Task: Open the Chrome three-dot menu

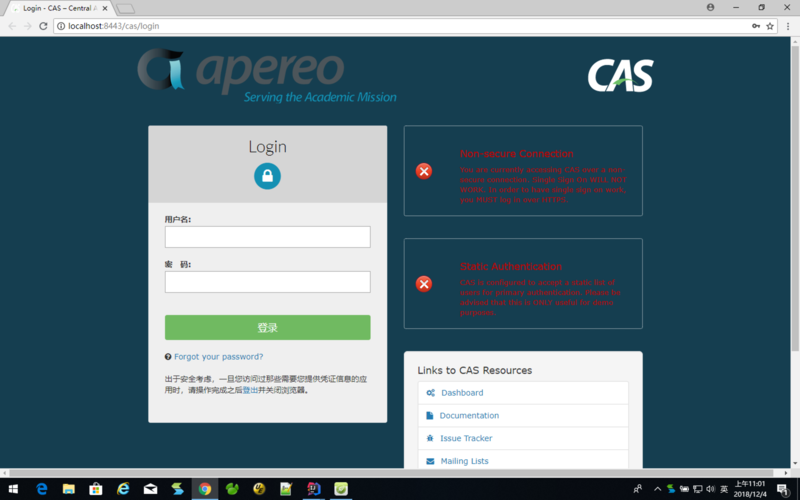Action: pos(788,26)
